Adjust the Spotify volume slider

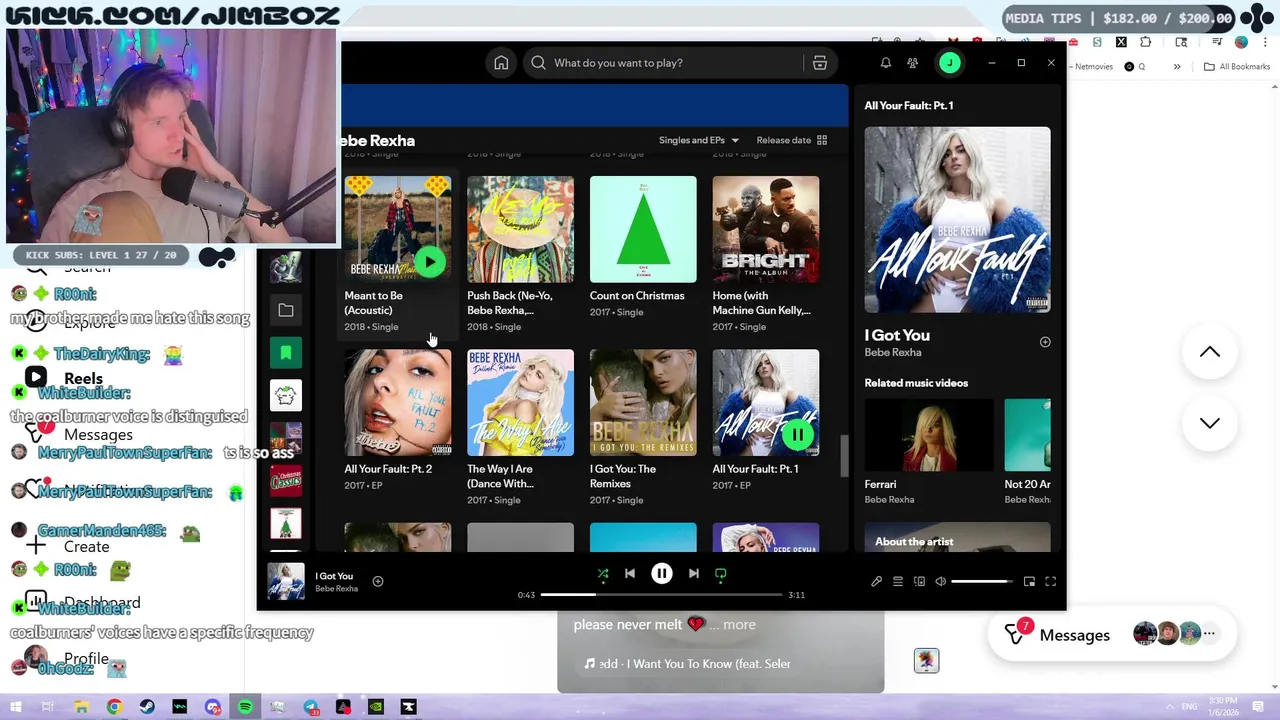[x=981, y=581]
